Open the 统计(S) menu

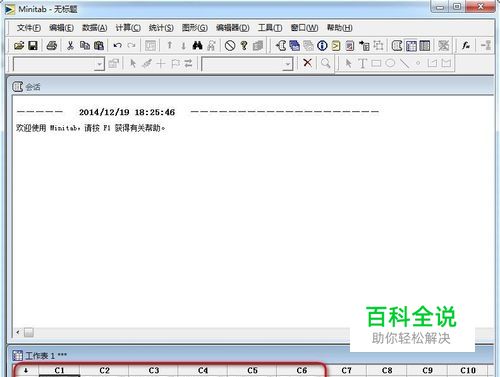(161, 28)
